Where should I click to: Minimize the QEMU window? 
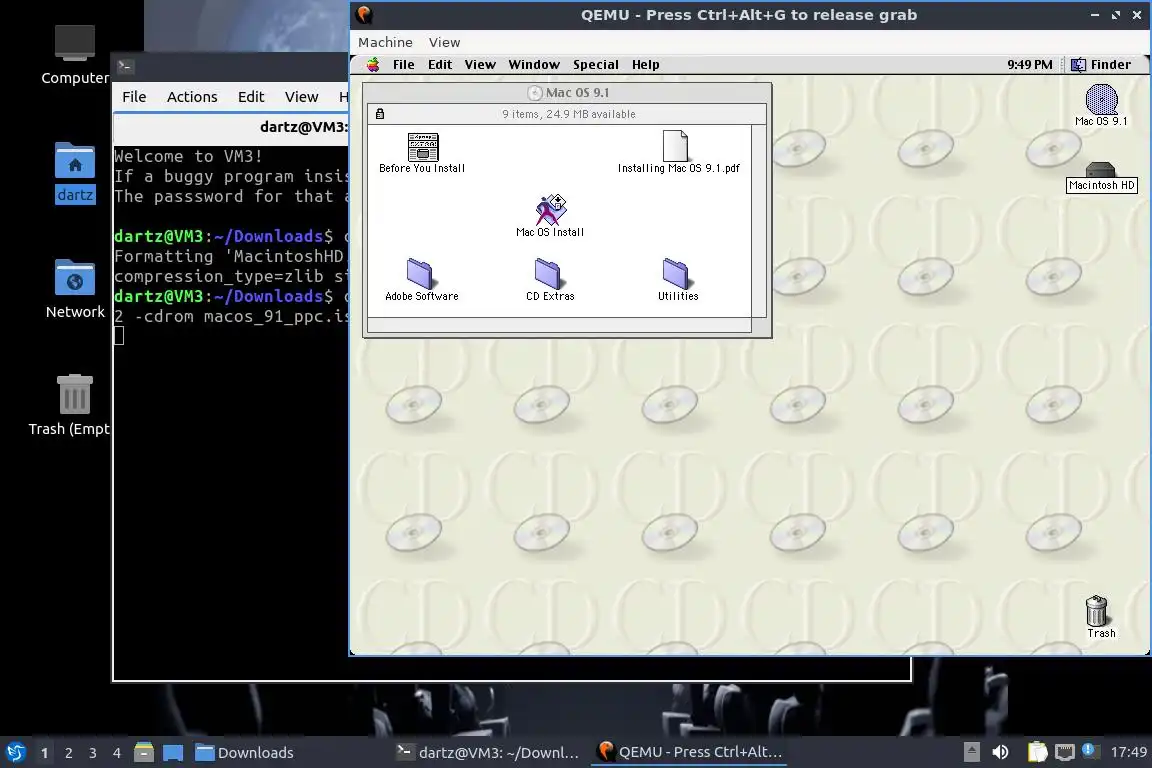(1095, 15)
